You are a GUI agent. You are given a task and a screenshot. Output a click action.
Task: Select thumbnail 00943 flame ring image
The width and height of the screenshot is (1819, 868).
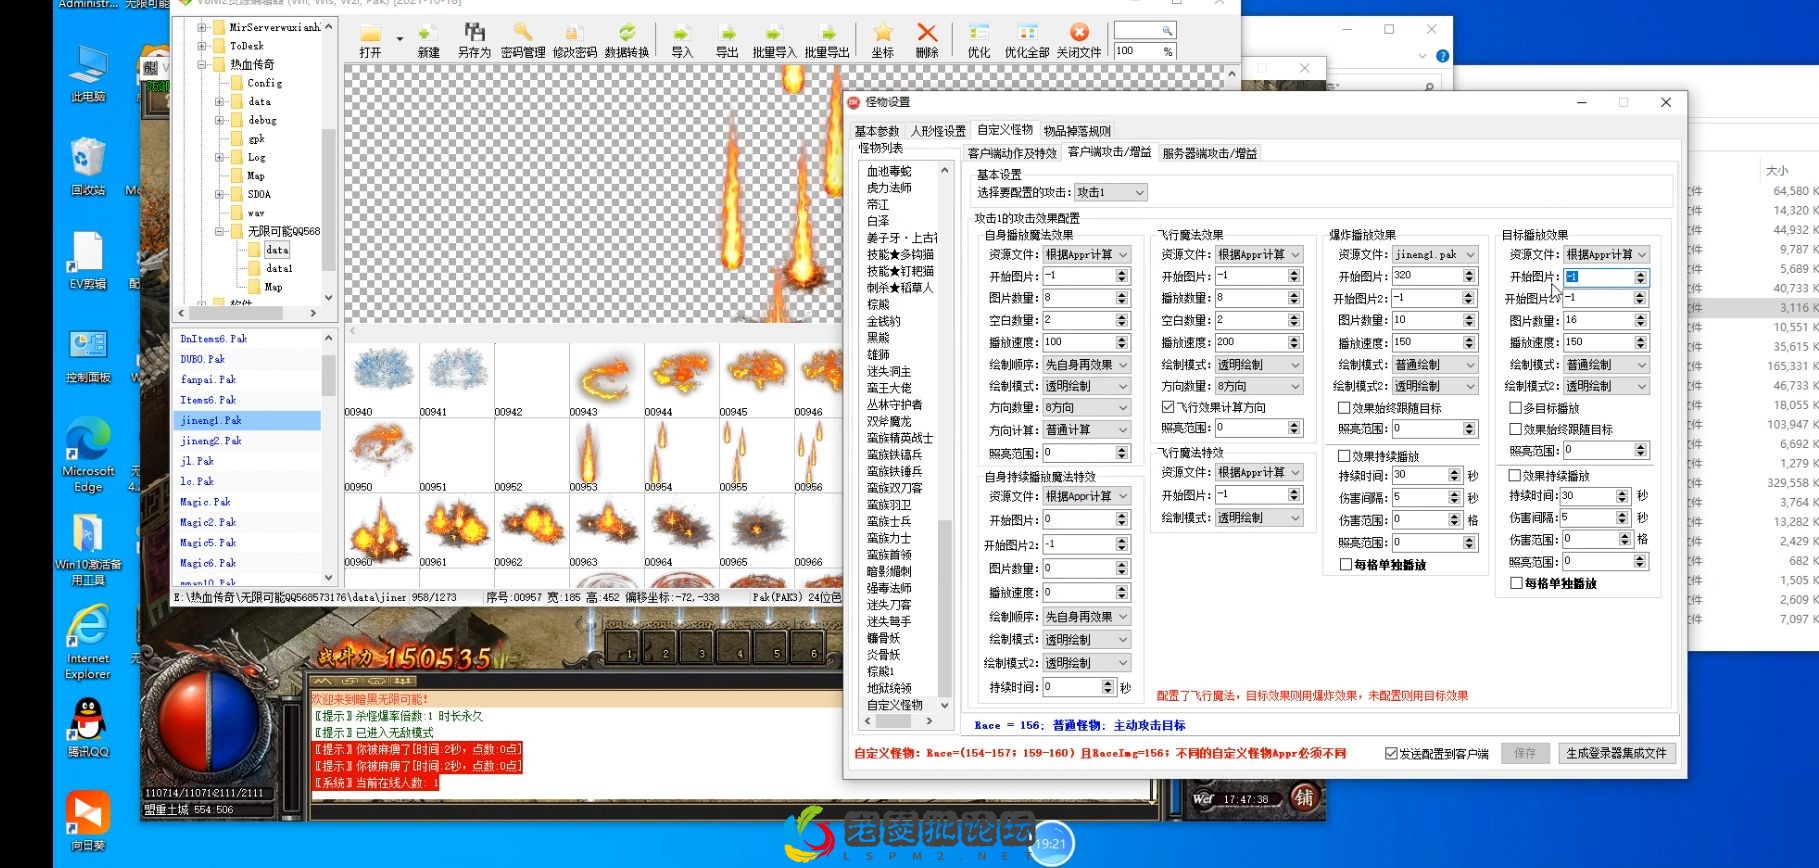pos(607,379)
